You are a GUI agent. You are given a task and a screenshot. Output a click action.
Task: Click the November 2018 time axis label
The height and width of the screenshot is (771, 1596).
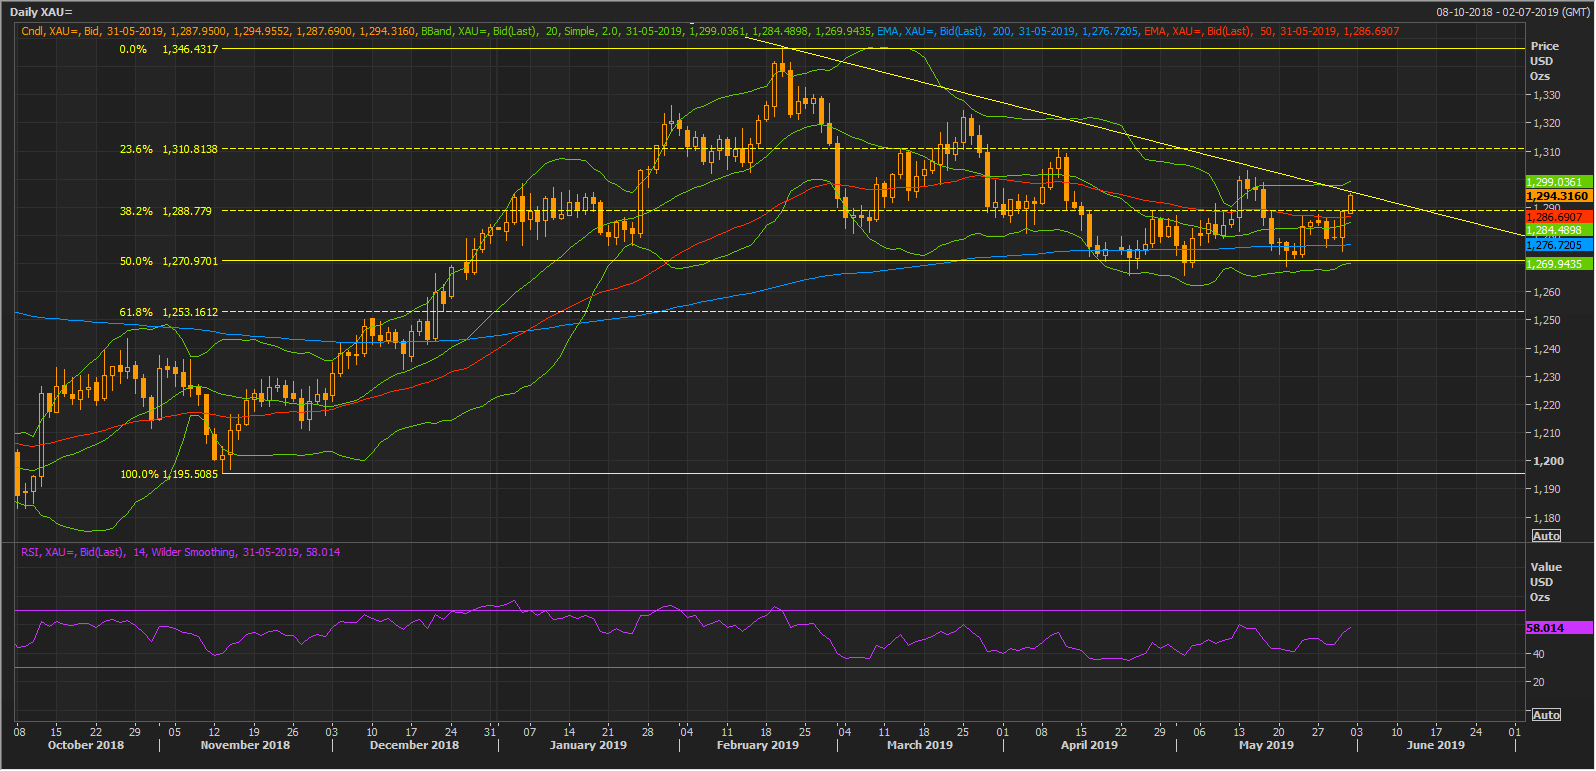pyautogui.click(x=245, y=745)
